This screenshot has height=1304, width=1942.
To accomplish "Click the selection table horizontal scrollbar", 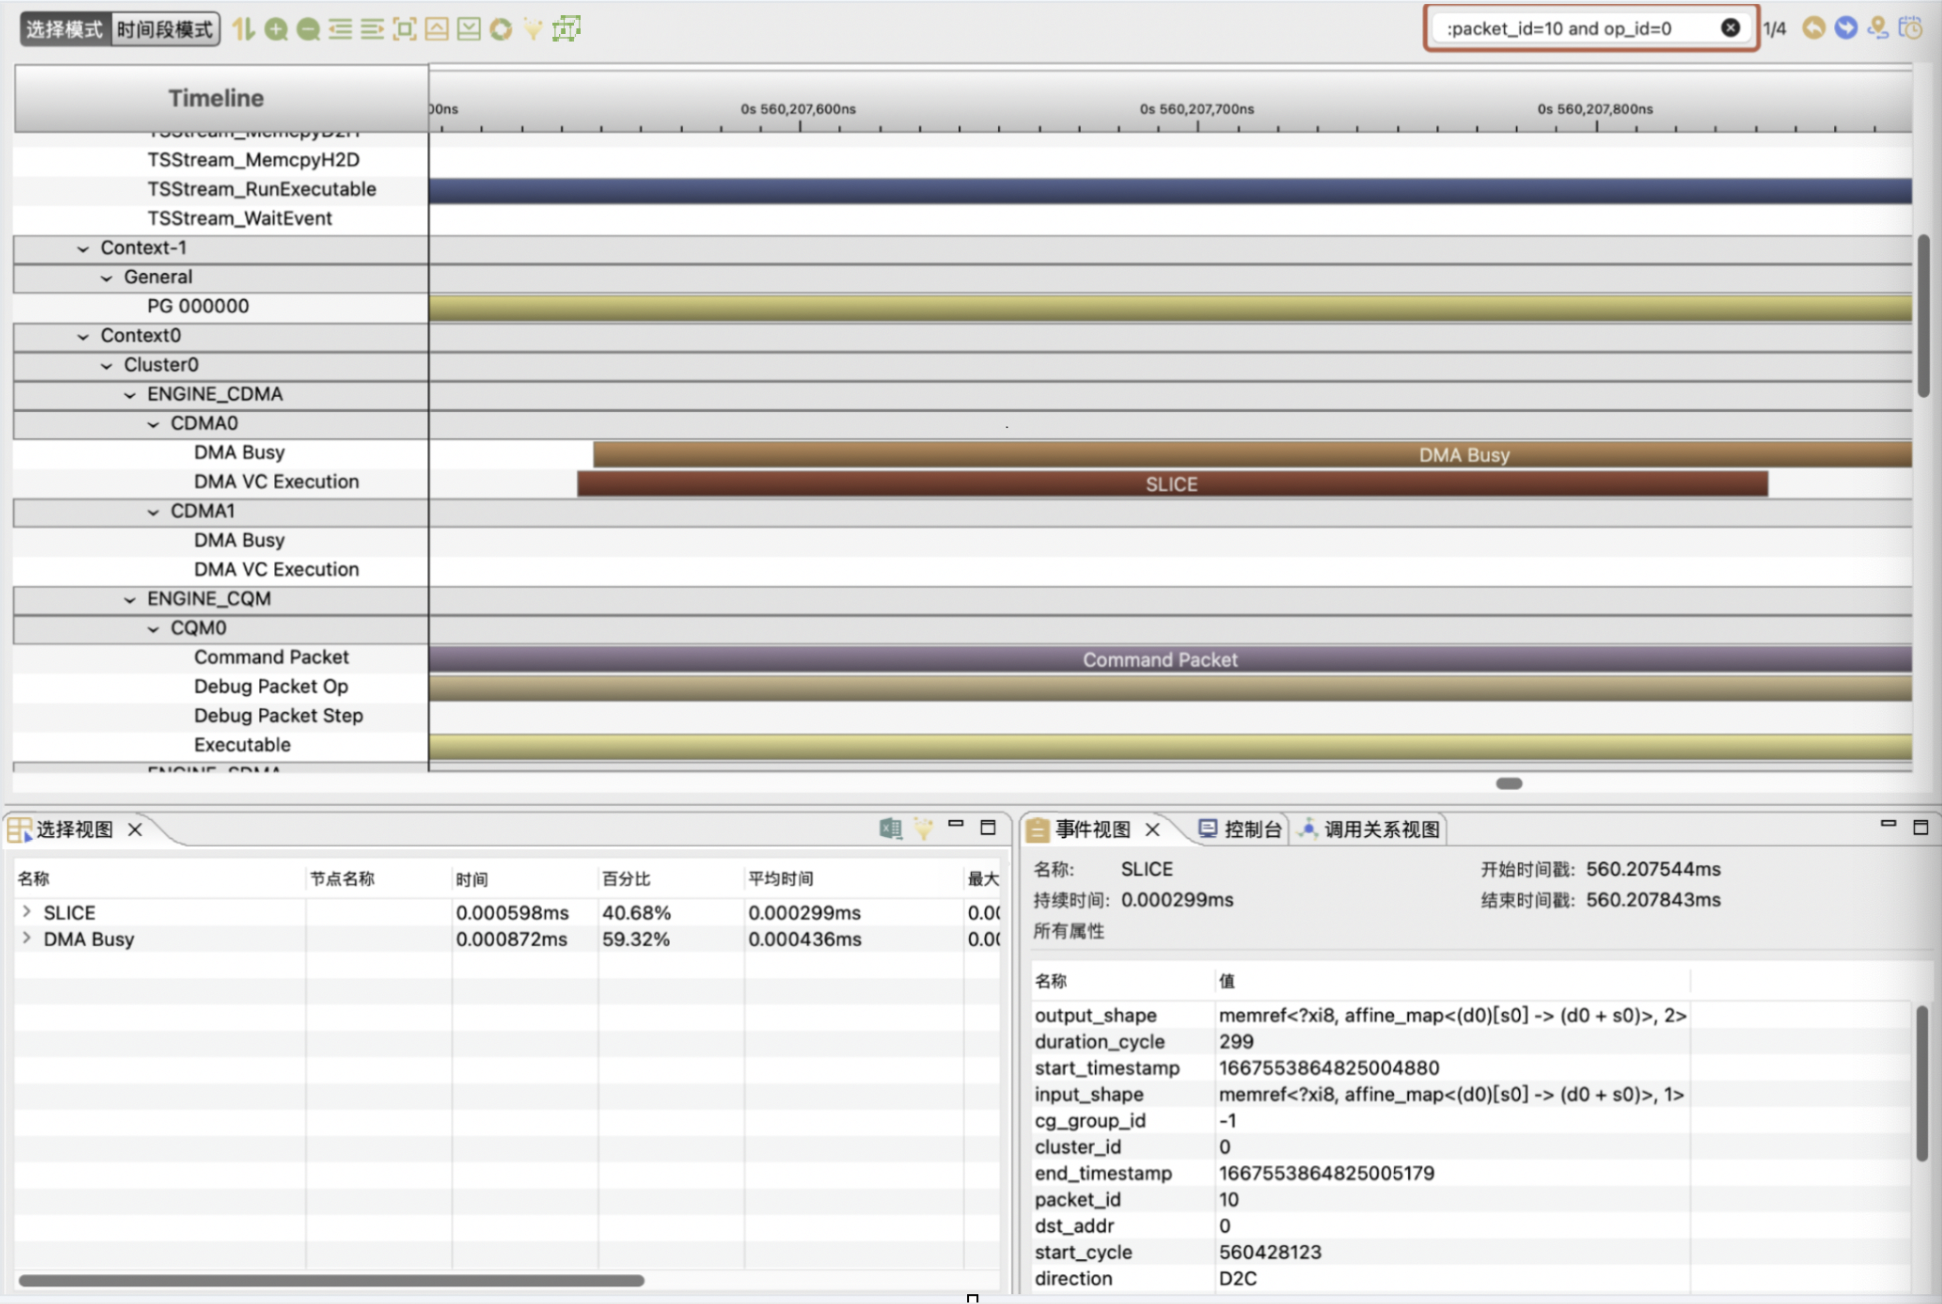I will (331, 1280).
